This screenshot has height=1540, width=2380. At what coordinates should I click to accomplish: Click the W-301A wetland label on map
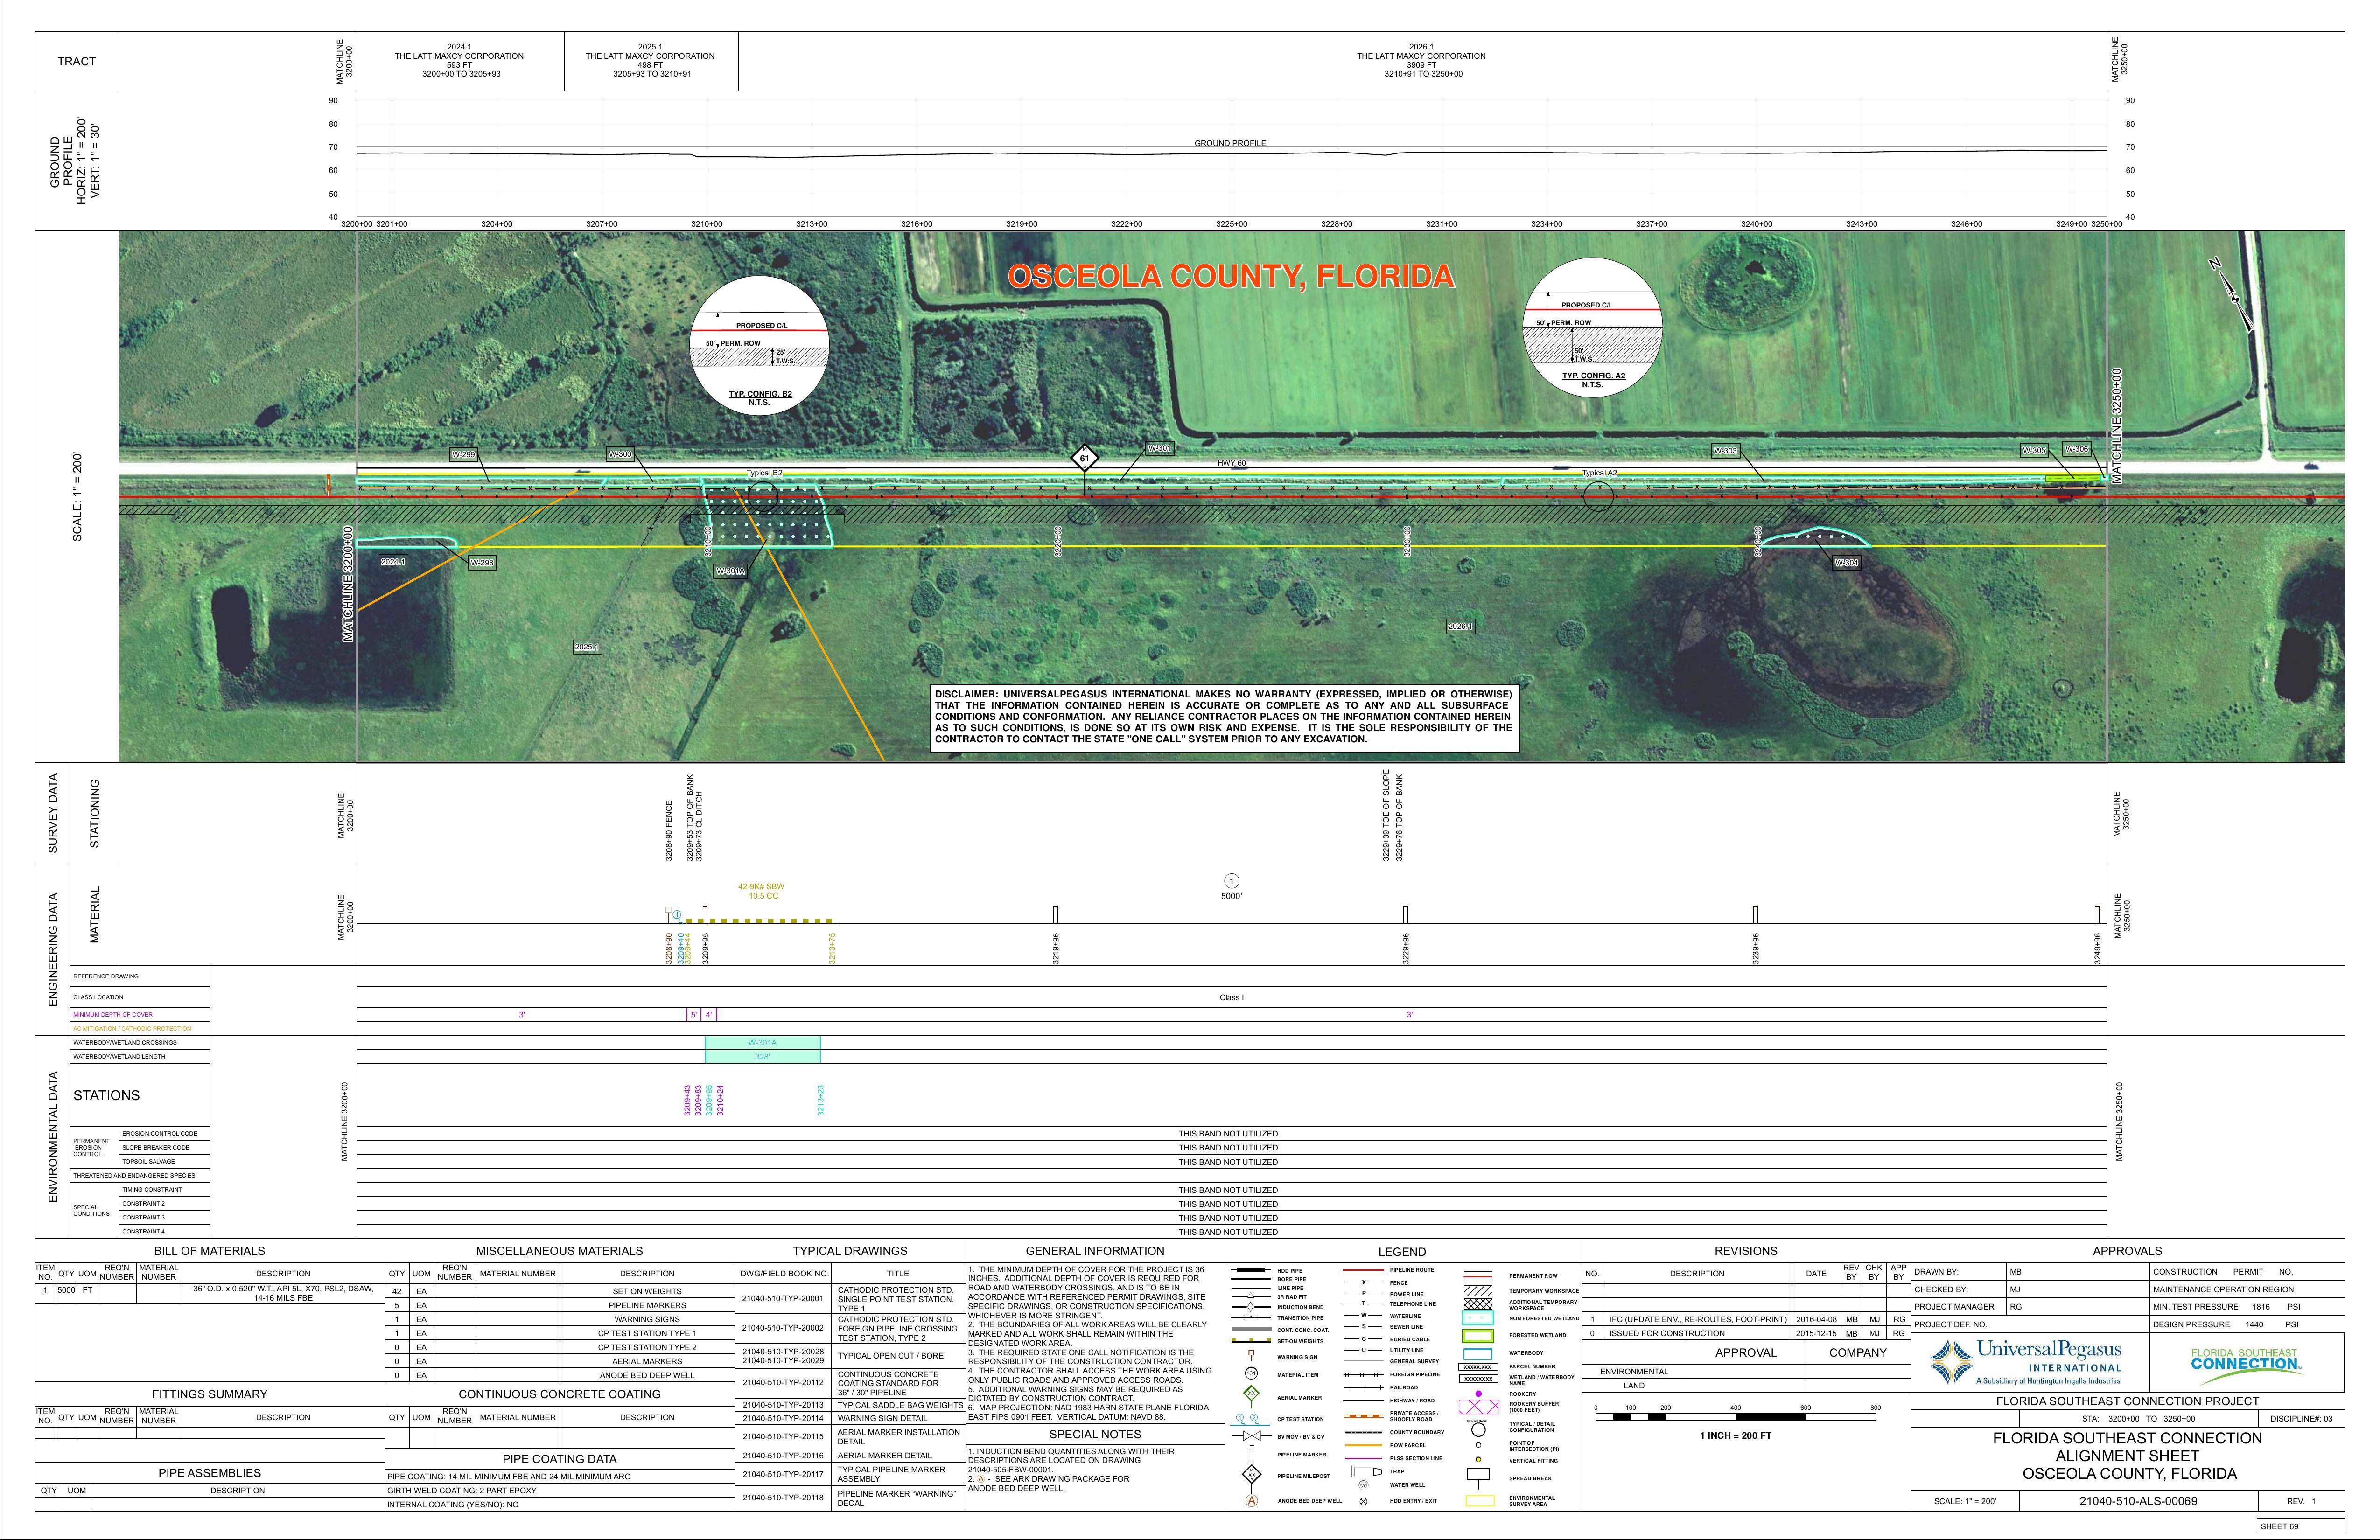pyautogui.click(x=731, y=571)
